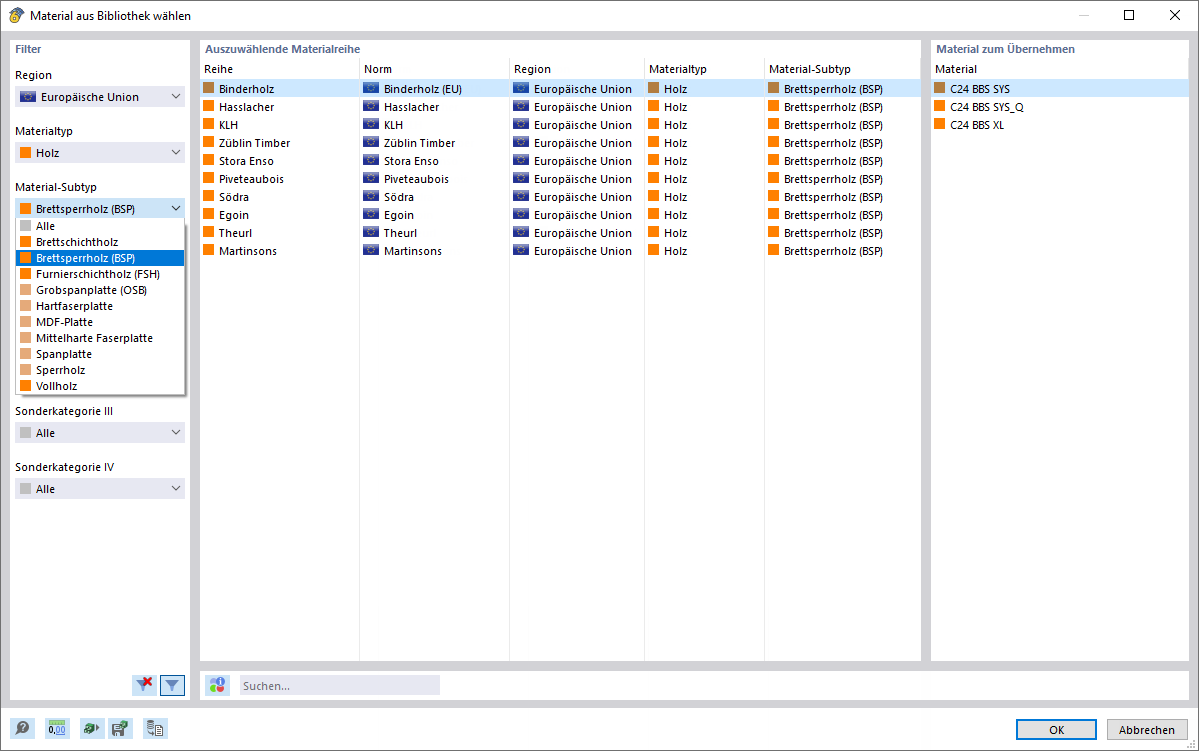Click the EU flag icon in Stora Enso norm cell
This screenshot has width=1199, height=751.
[x=371, y=160]
